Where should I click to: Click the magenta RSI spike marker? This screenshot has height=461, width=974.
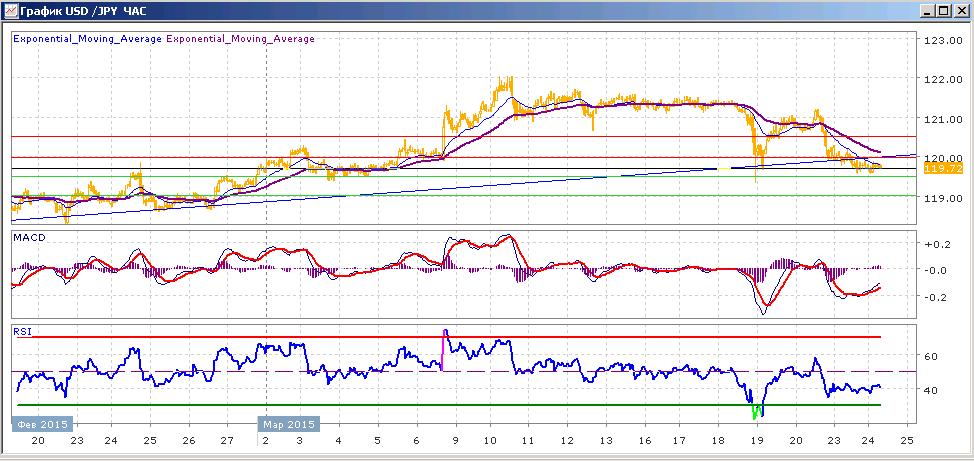[x=443, y=350]
